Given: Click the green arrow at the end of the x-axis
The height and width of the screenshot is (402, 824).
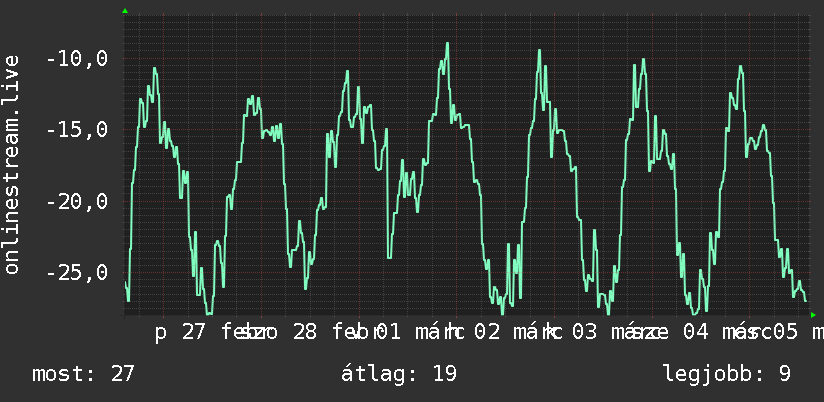Looking at the screenshot, I should [x=813, y=315].
